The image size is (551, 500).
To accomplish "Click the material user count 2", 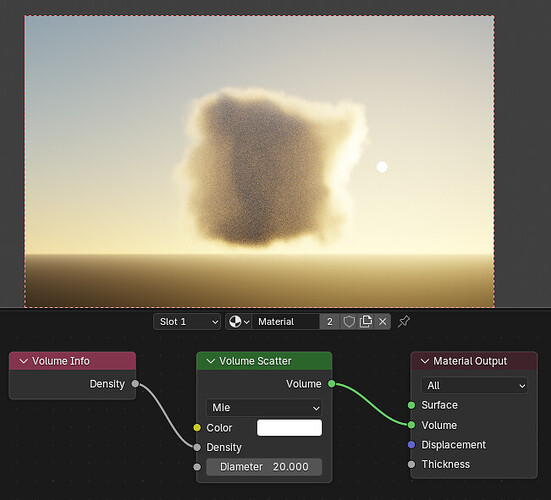I will coord(330,322).
